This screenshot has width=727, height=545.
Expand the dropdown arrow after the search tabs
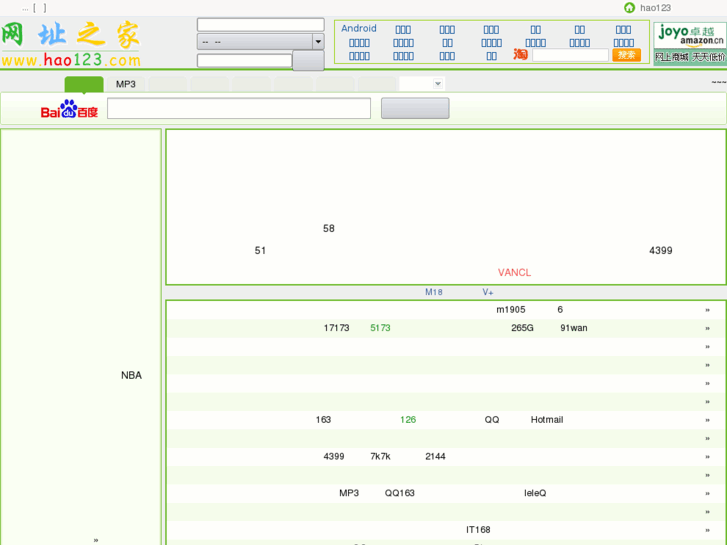(437, 84)
